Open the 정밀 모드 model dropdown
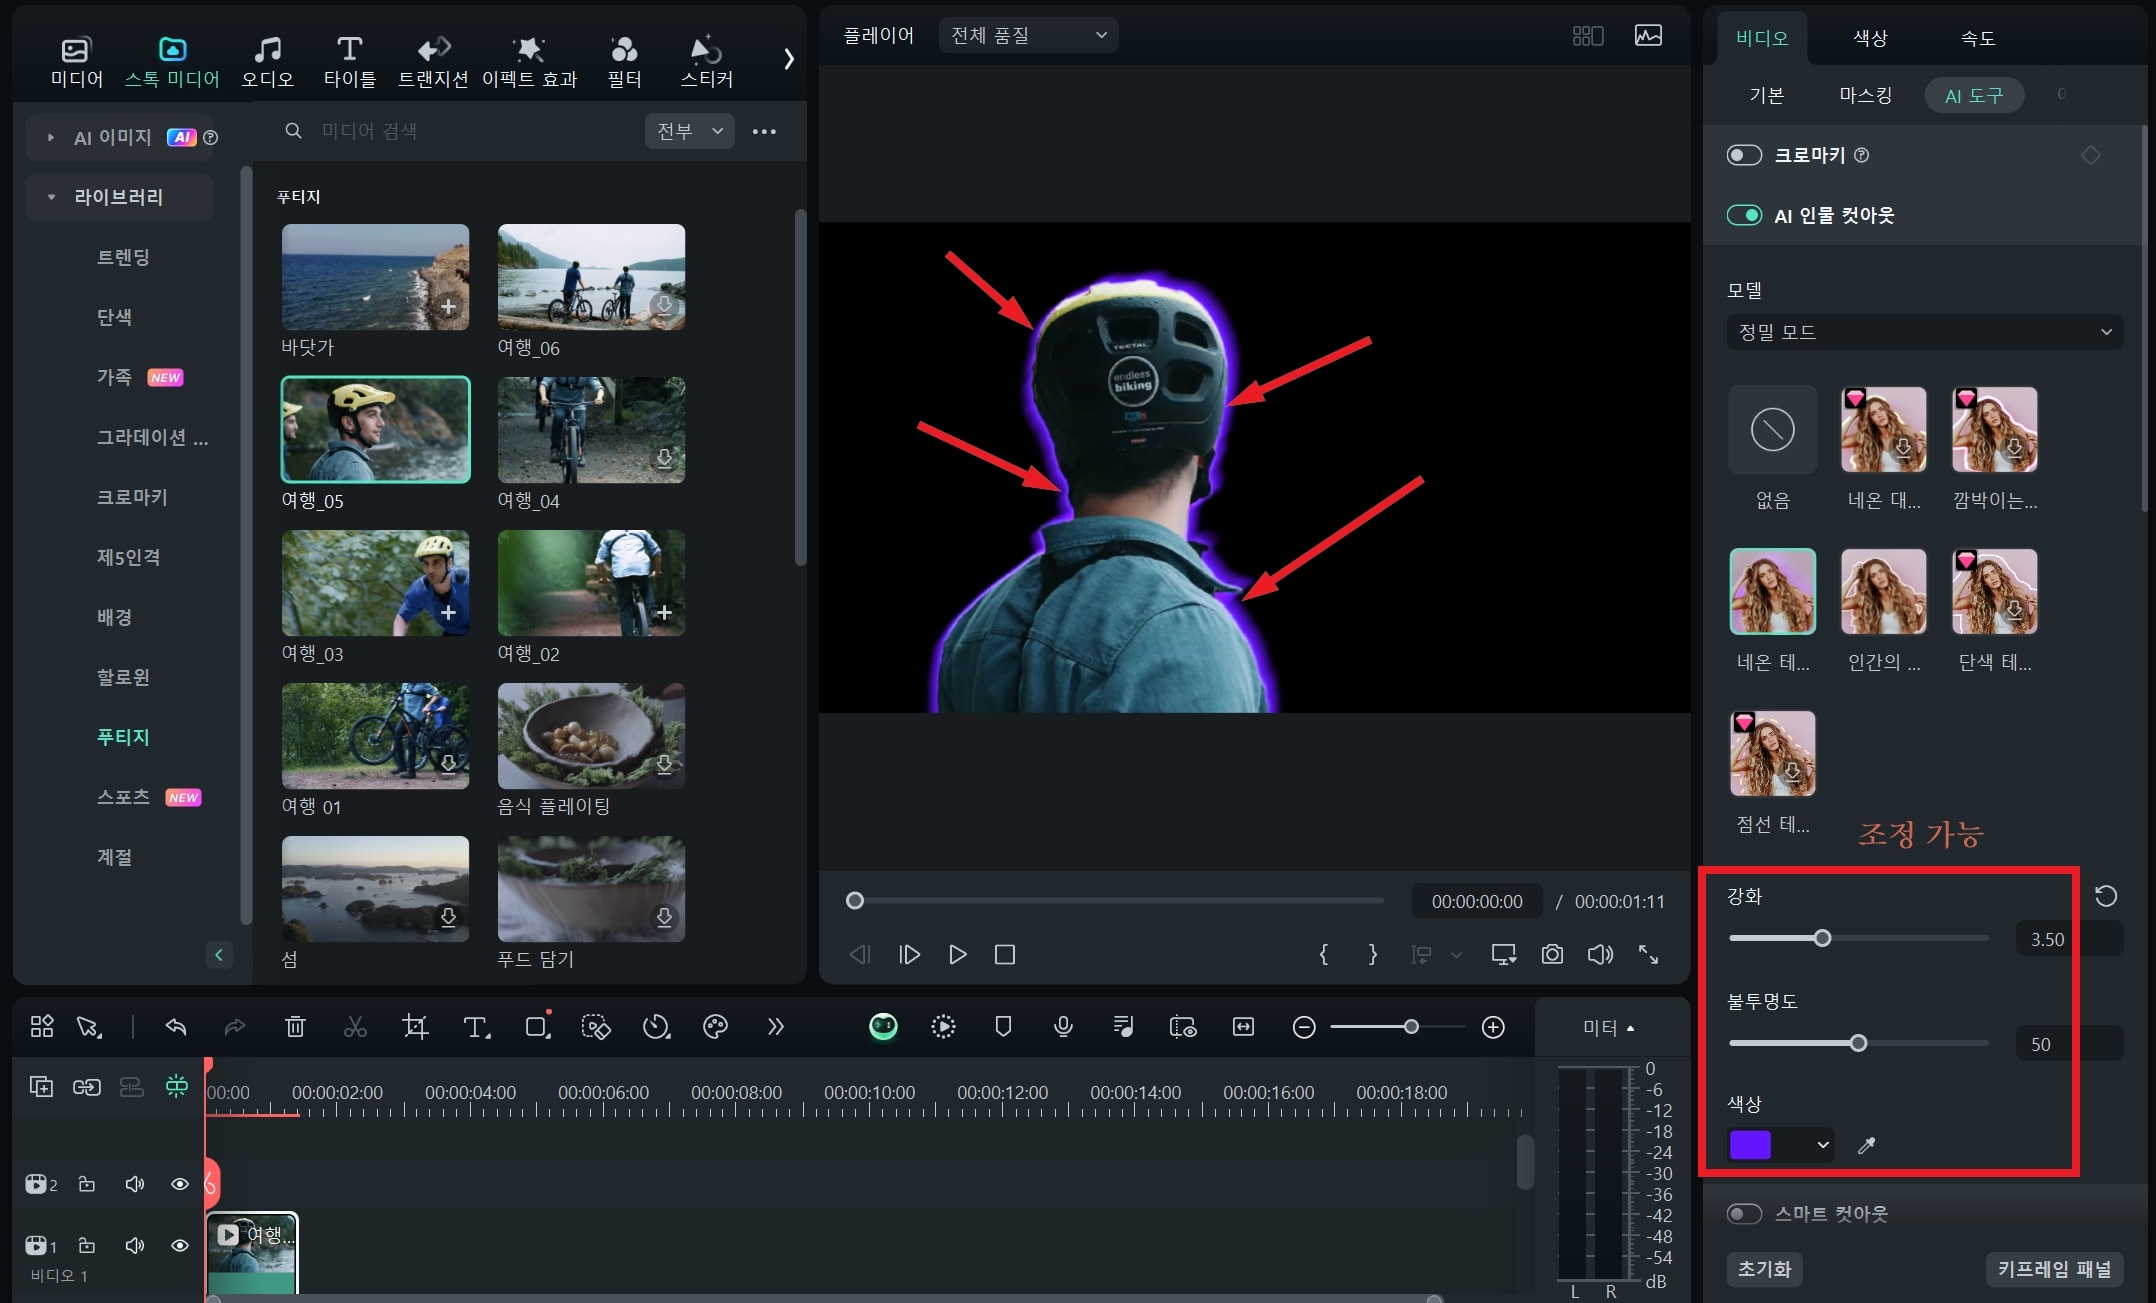This screenshot has height=1303, width=2156. 1924,332
